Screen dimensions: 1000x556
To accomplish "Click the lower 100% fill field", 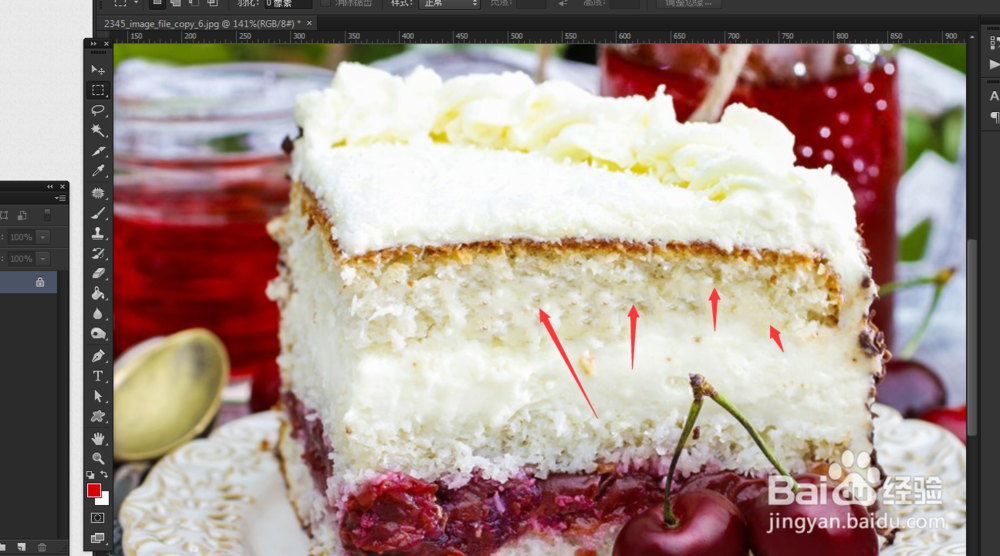I will pyautogui.click(x=21, y=259).
